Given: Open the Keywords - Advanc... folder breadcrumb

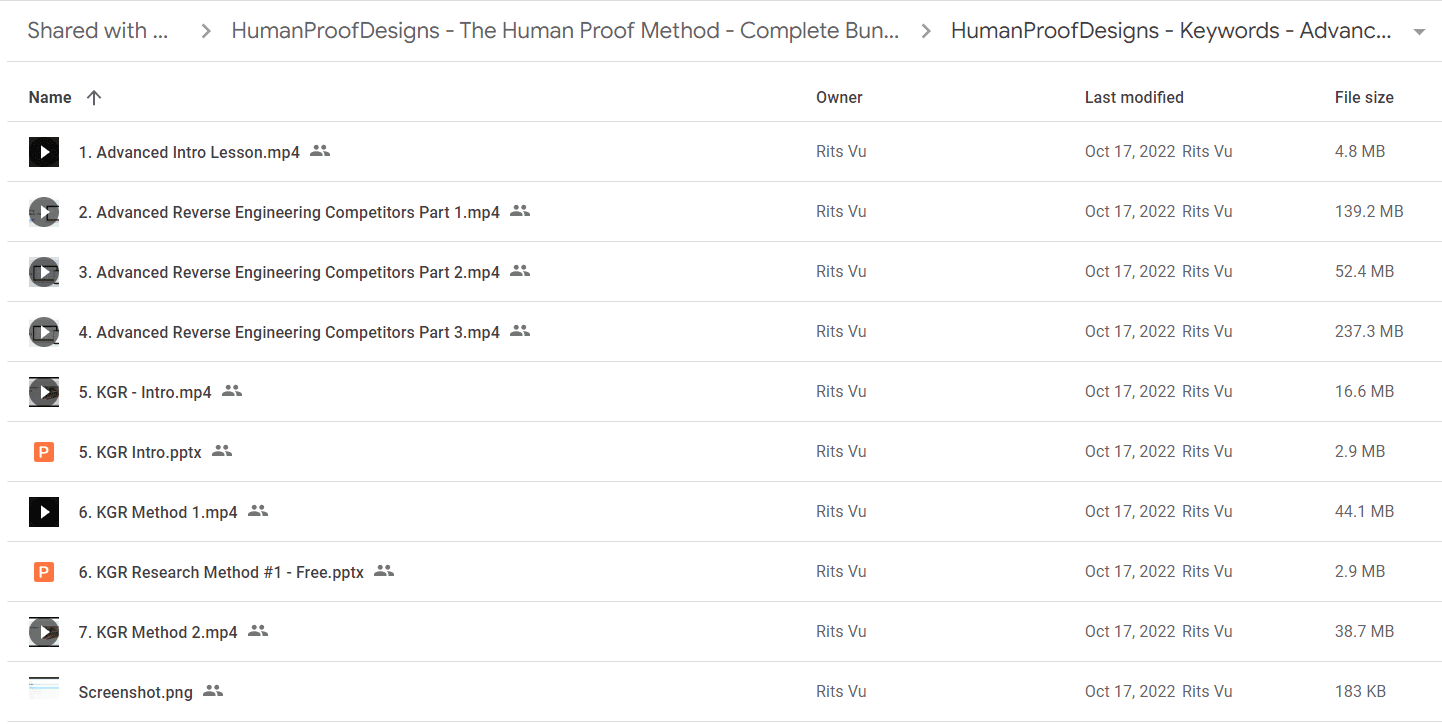Looking at the screenshot, I should (x=1171, y=31).
